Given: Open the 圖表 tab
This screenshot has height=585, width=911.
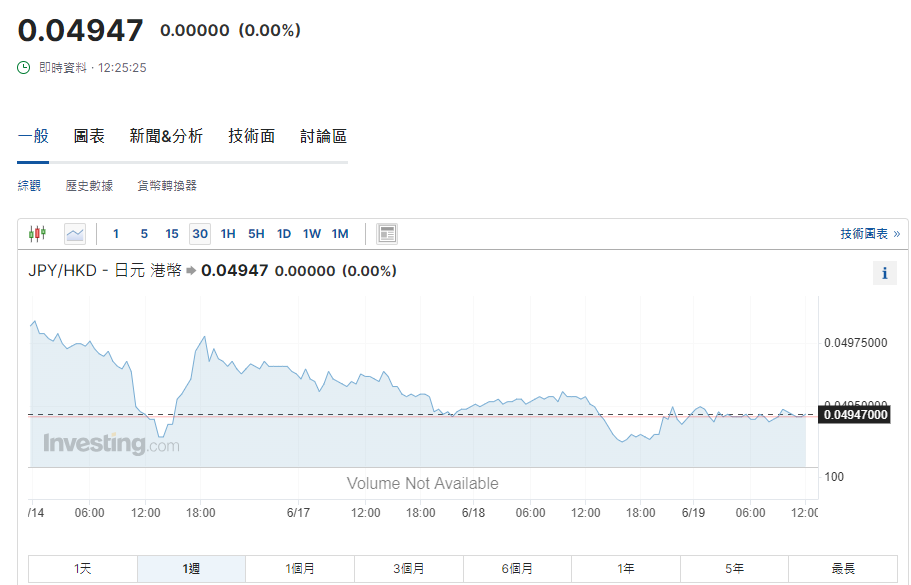Looking at the screenshot, I should coord(89,136).
